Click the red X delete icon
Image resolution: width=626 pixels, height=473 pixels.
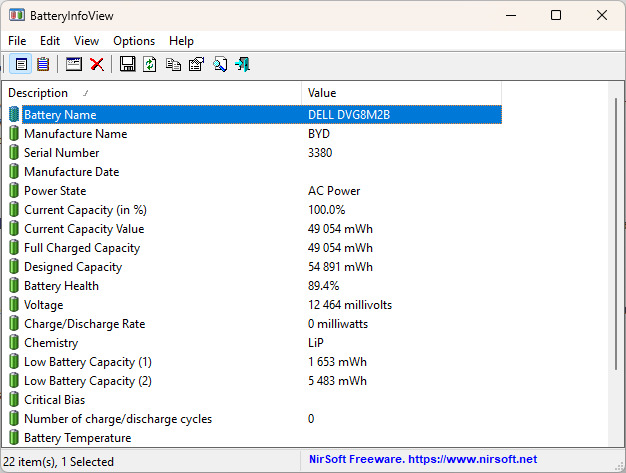point(97,64)
